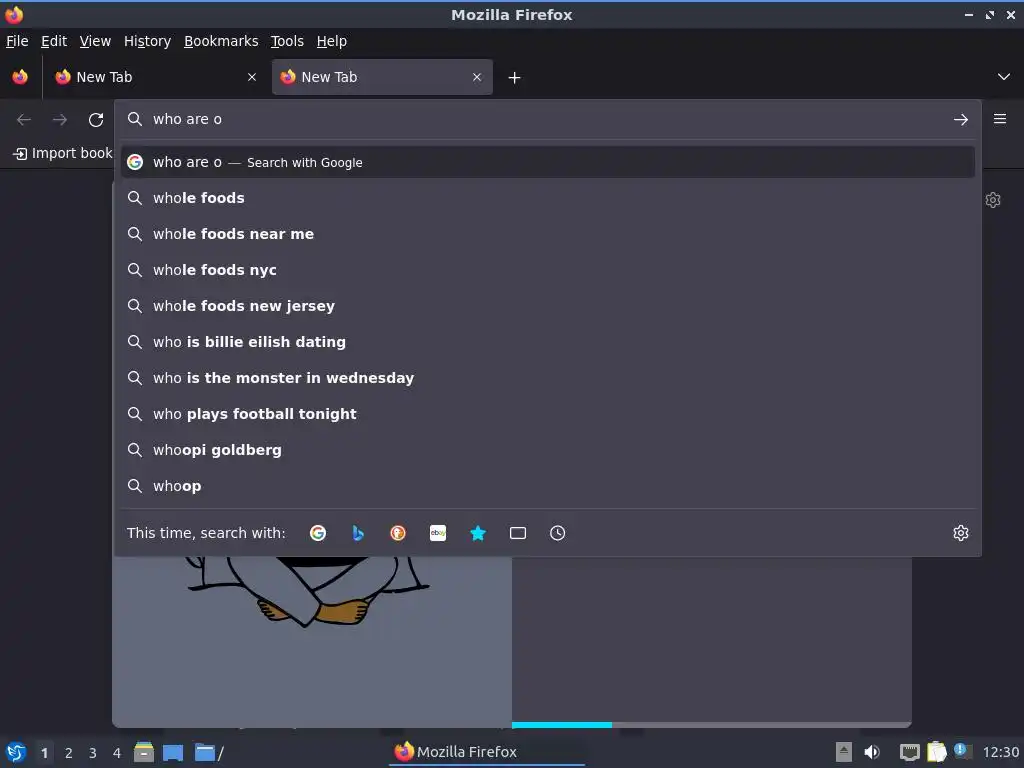Choose 'who is billie eilish dating'
Image resolution: width=1024 pixels, height=768 pixels.
click(548, 342)
